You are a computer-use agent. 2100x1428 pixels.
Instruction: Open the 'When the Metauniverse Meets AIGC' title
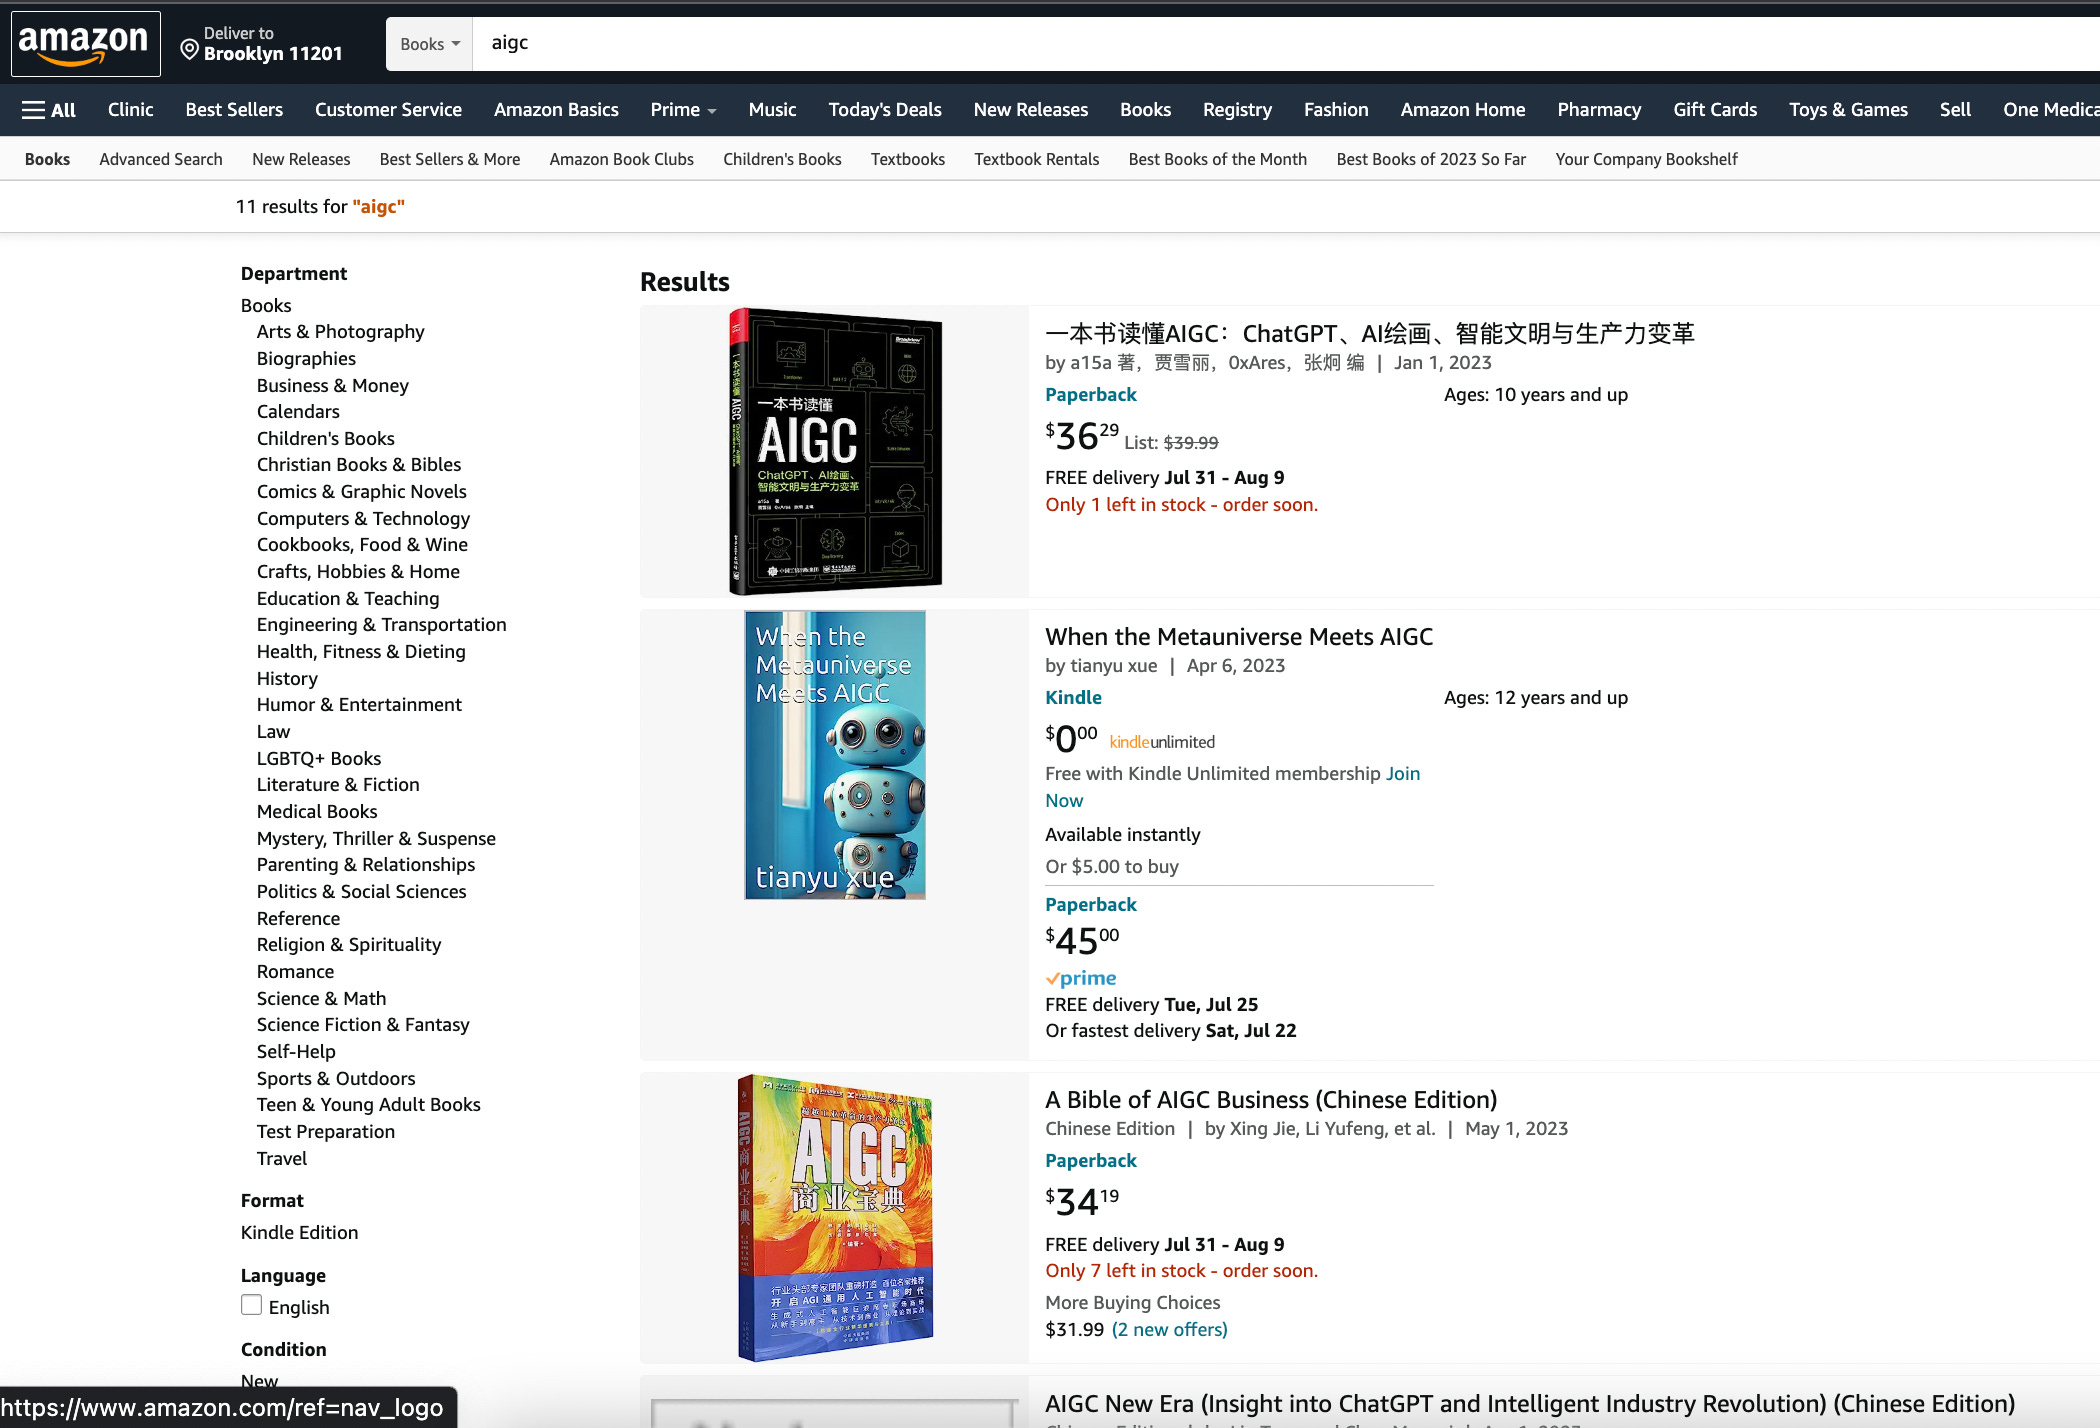(x=1239, y=636)
